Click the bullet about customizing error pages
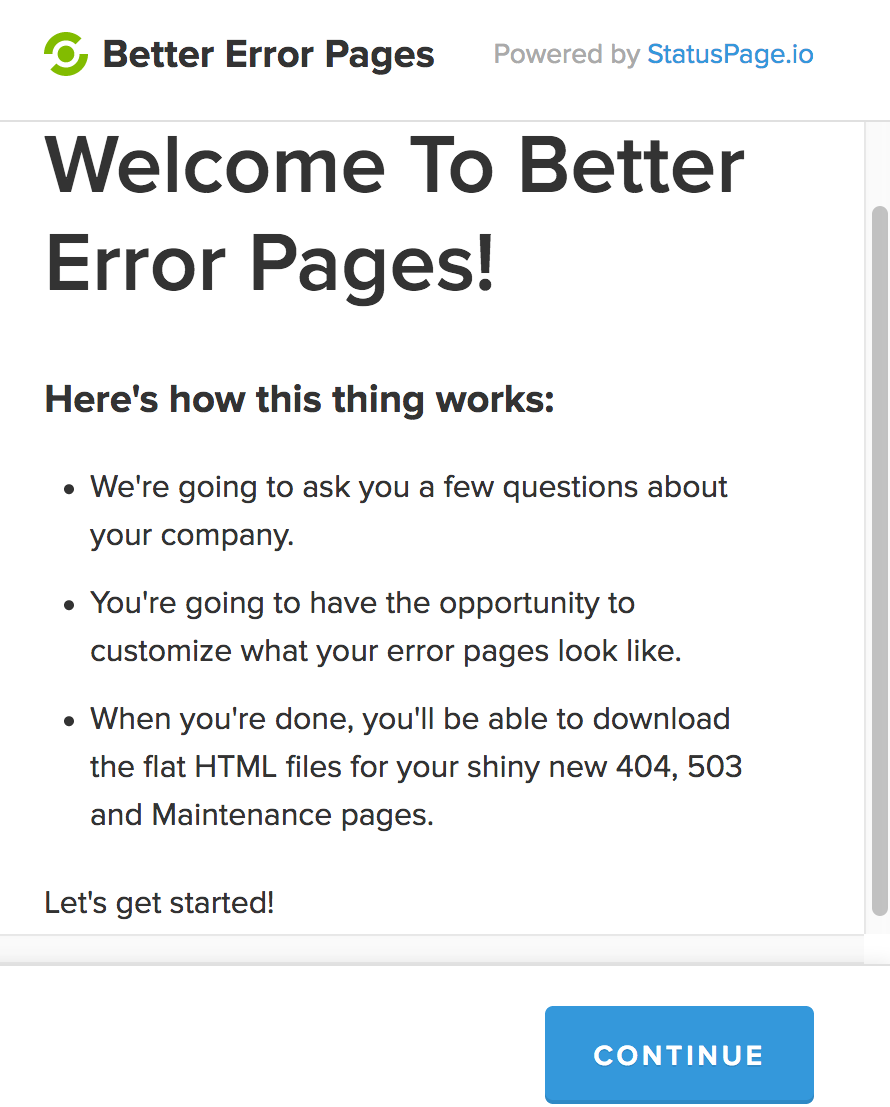This screenshot has height=1107, width=890. 386,626
